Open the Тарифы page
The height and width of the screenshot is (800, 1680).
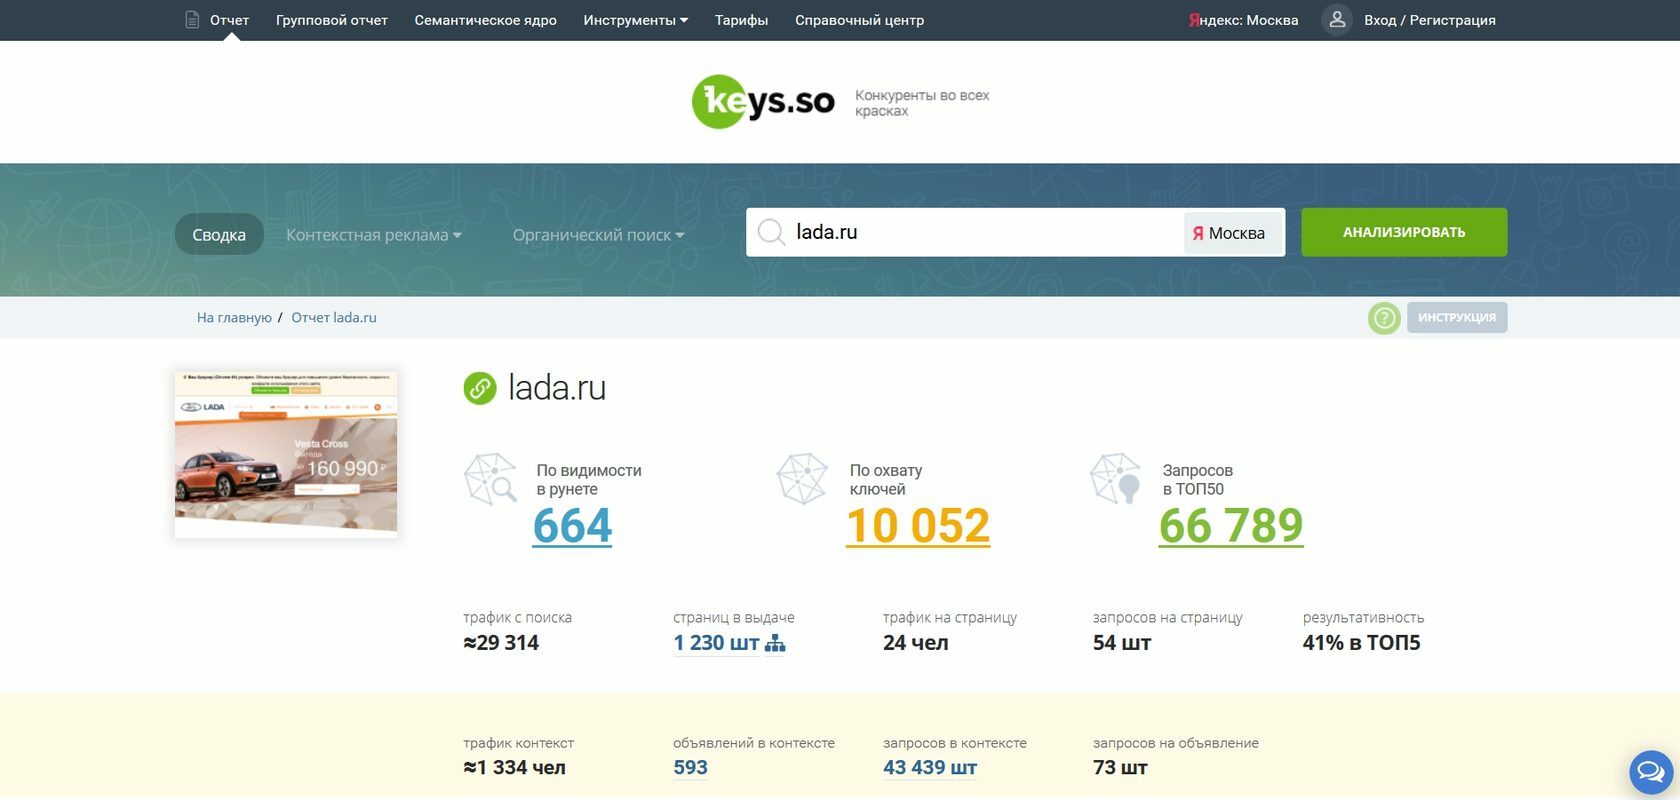click(x=741, y=20)
